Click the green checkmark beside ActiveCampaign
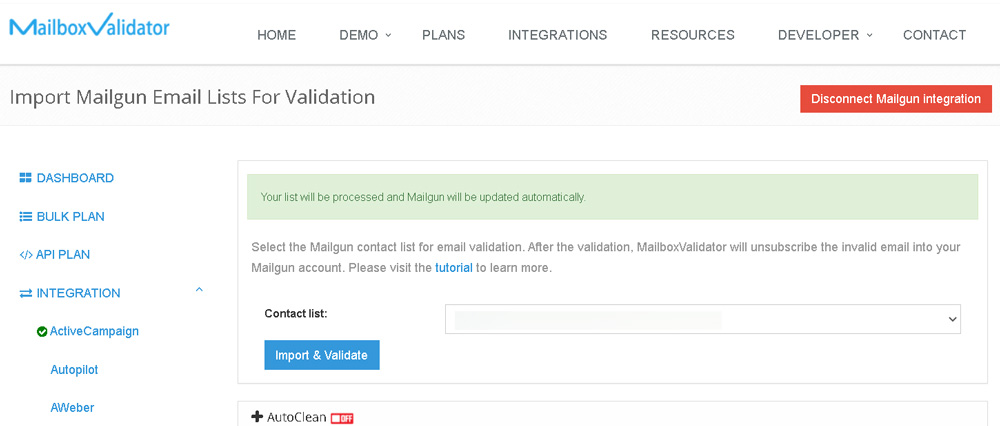This screenshot has width=1000, height=426. (42, 332)
